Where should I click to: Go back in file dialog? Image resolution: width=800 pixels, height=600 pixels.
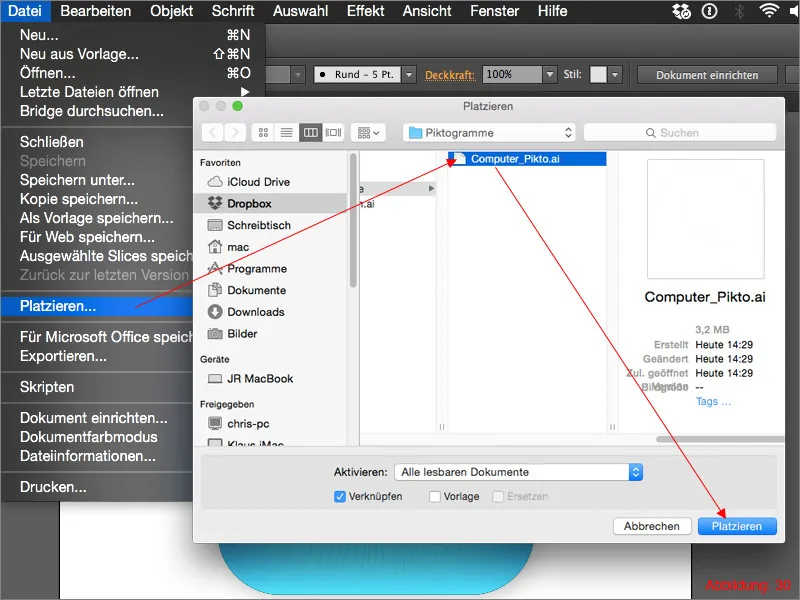click(x=213, y=133)
